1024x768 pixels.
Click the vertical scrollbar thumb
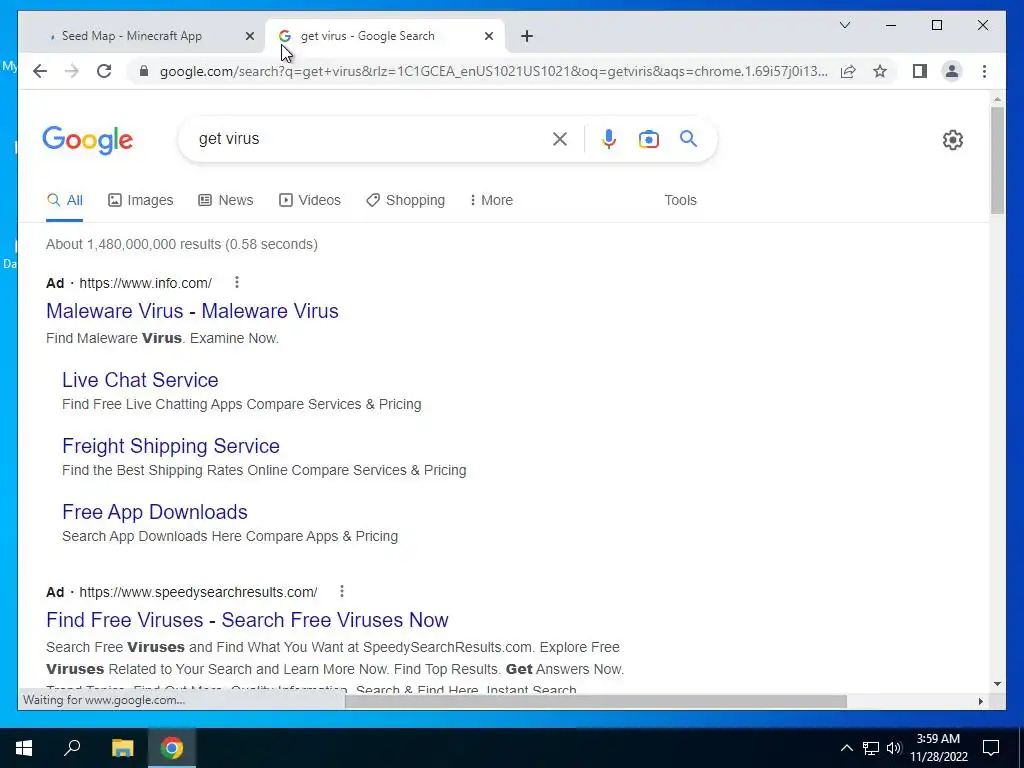tap(997, 159)
